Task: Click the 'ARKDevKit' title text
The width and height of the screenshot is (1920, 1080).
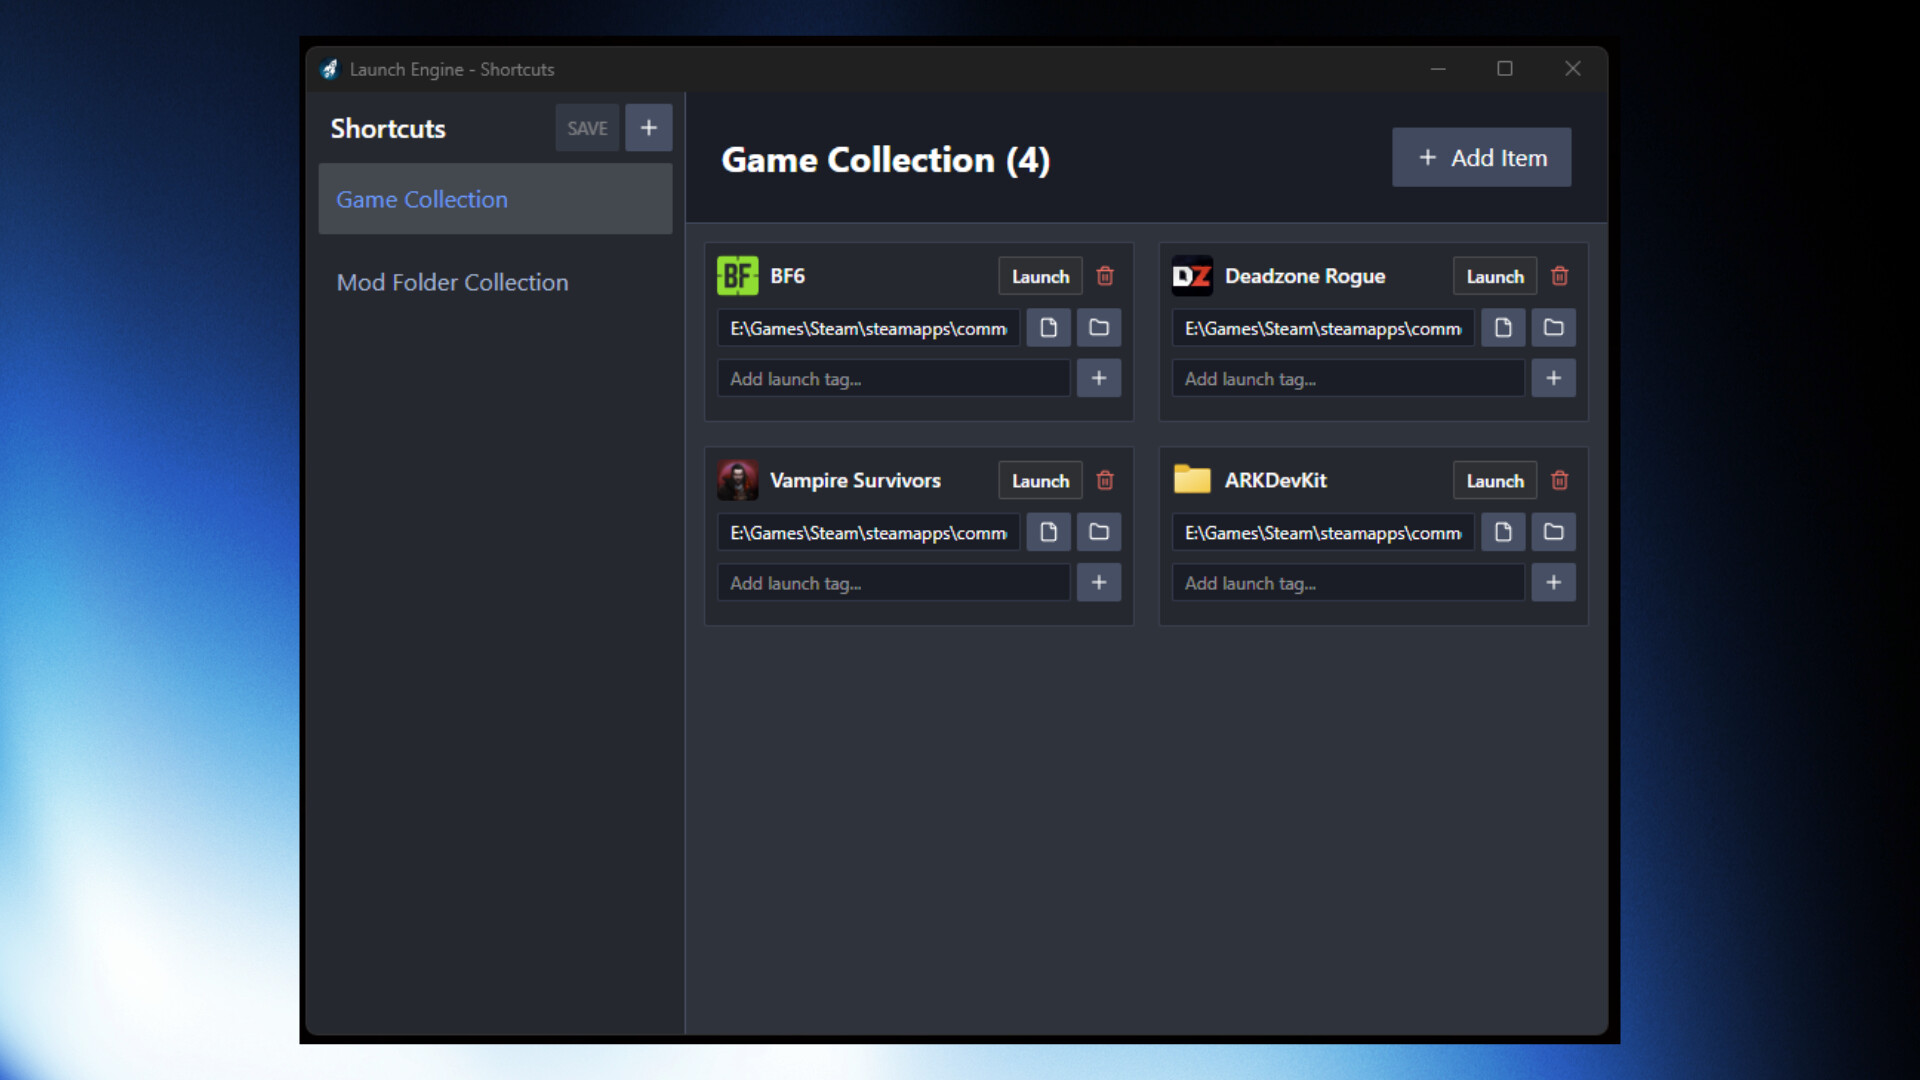Action: [x=1275, y=480]
